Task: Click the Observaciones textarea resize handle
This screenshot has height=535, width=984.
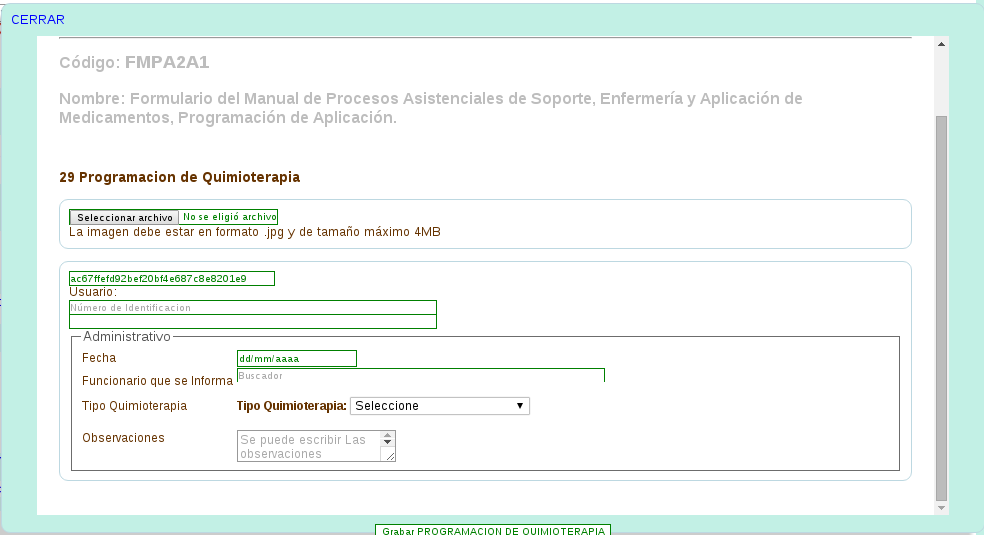Action: pos(390,456)
